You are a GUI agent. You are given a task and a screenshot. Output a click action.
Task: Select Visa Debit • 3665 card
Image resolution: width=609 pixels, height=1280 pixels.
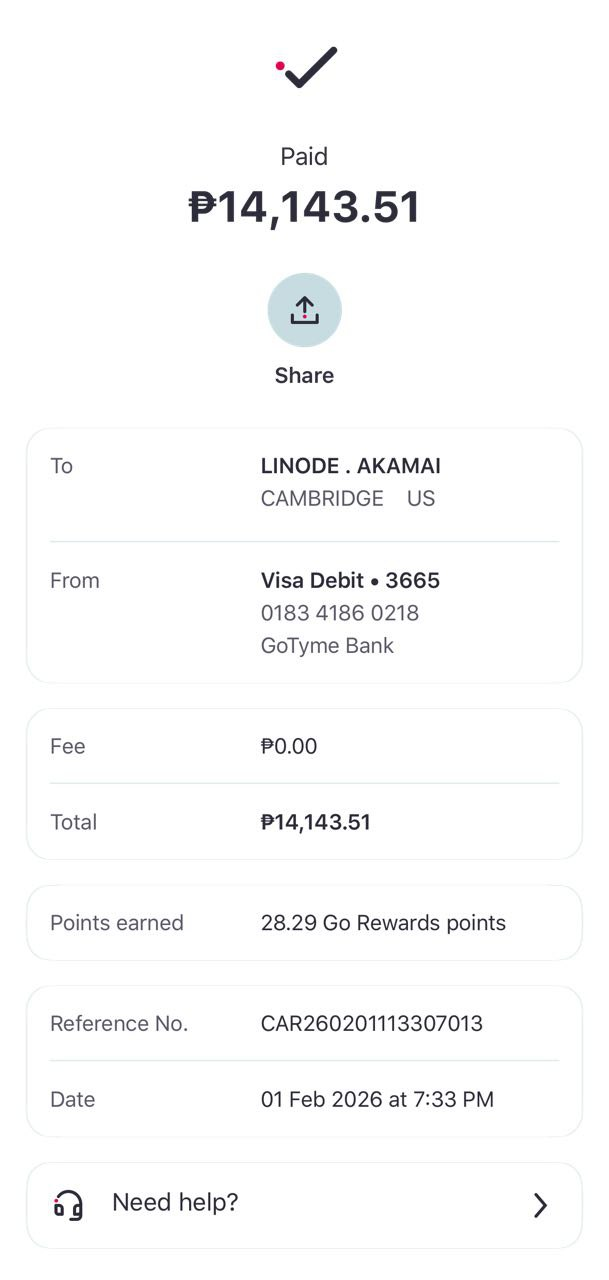click(x=350, y=581)
